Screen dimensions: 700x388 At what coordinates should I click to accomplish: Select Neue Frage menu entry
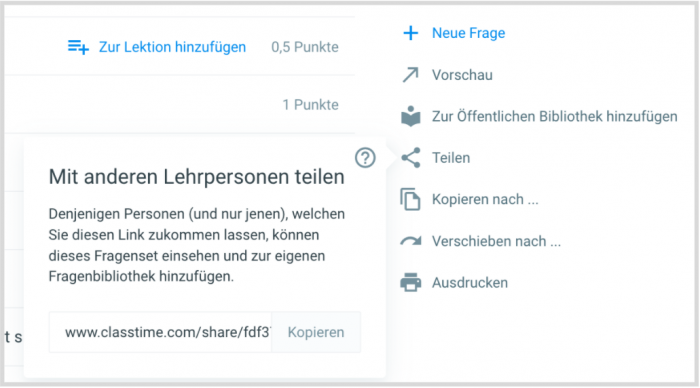pyautogui.click(x=468, y=33)
